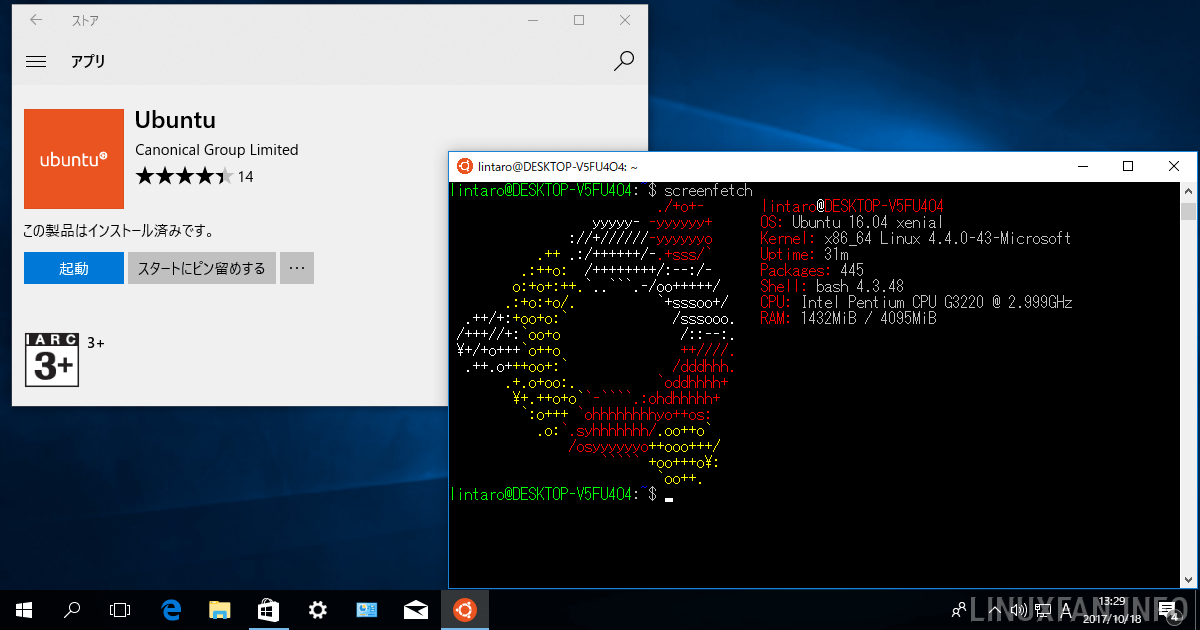Click the アプリ heading in Store
The width and height of the screenshot is (1200, 630).
click(88, 61)
